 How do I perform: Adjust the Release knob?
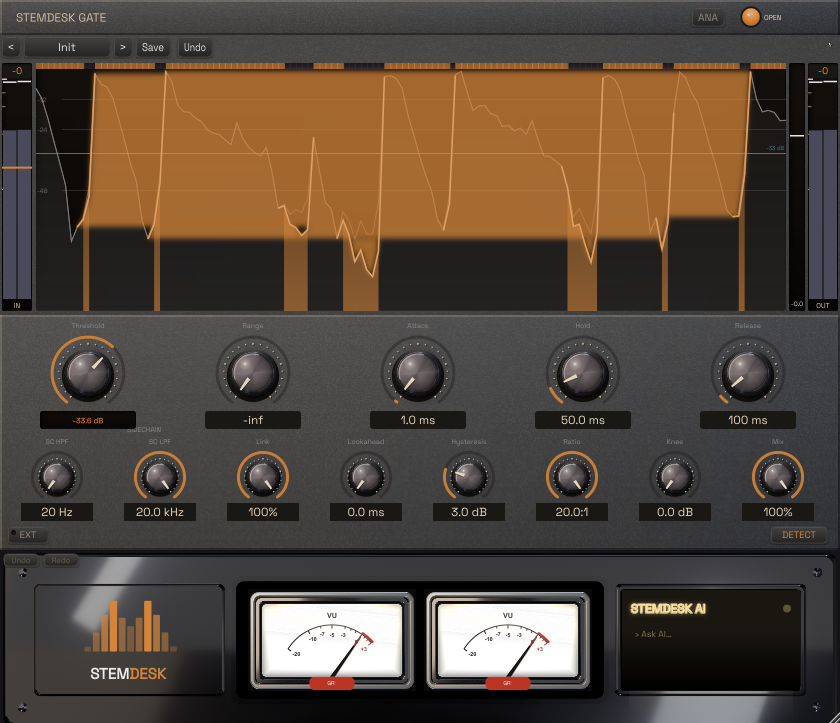point(748,373)
